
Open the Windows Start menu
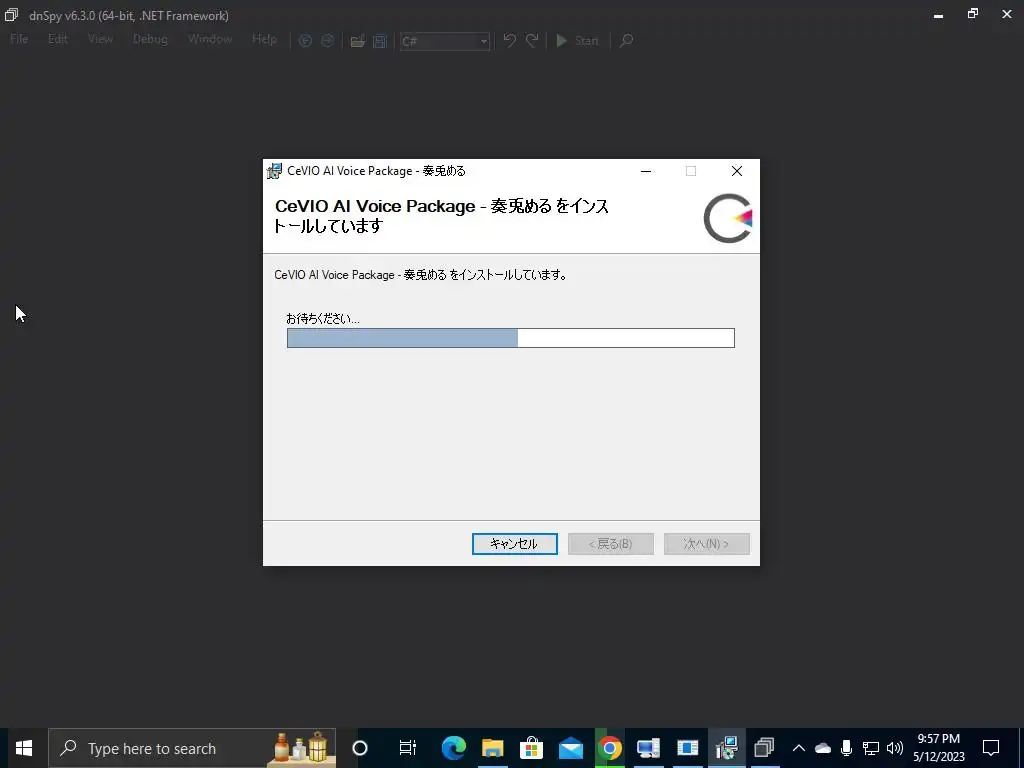pos(24,748)
